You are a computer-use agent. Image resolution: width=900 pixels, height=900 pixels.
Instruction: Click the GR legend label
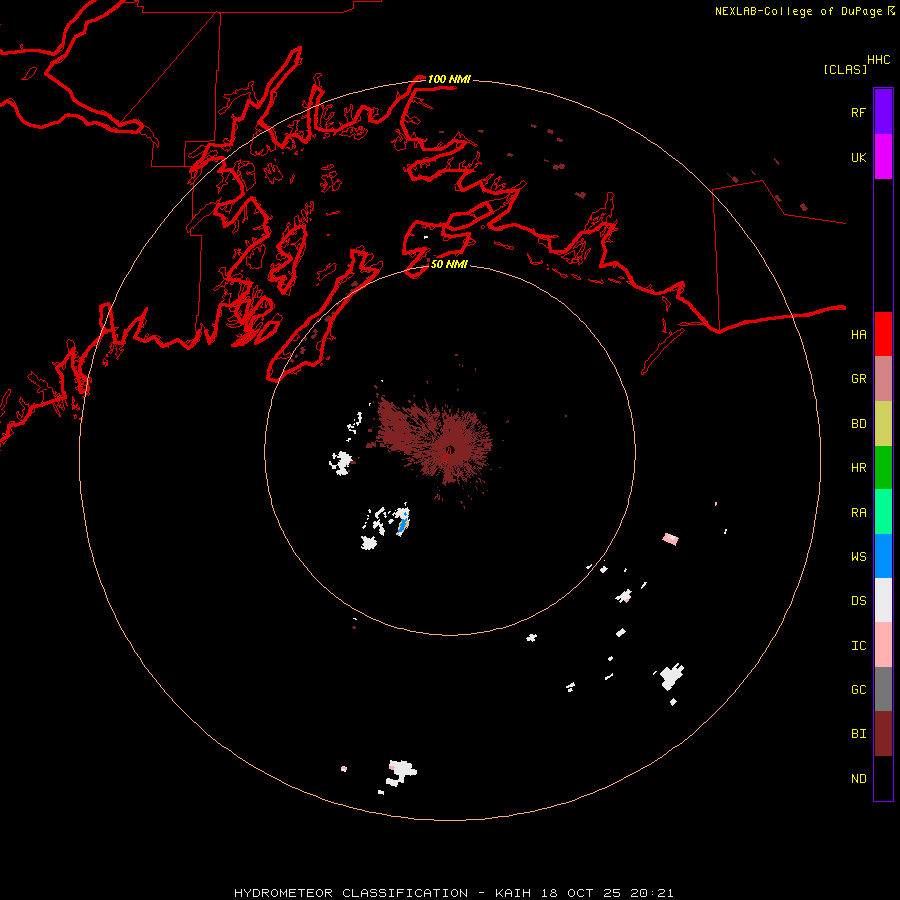pyautogui.click(x=858, y=379)
